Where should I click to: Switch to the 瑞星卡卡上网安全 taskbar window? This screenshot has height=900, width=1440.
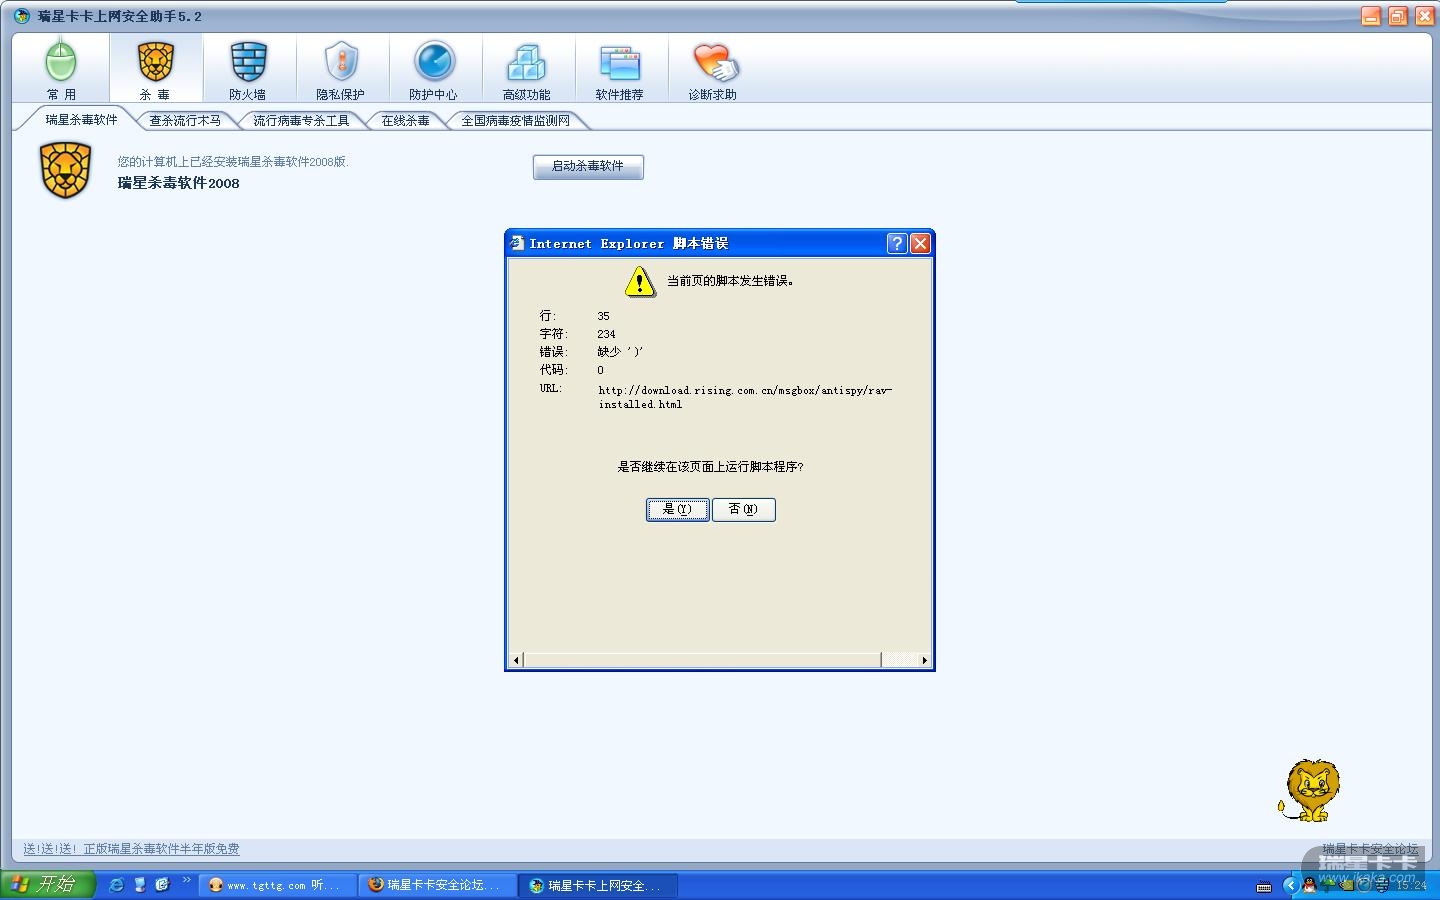point(600,885)
